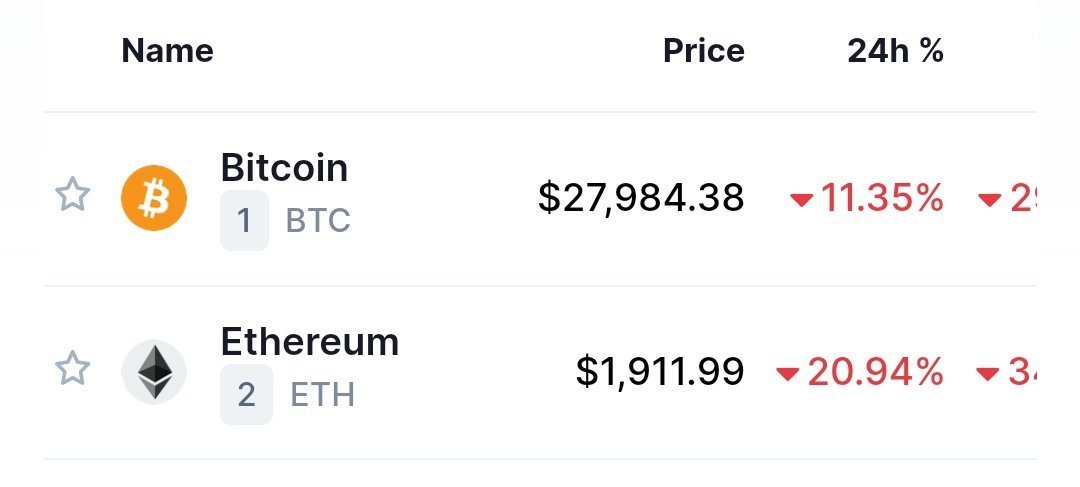Select the Bitcoin price $27,984.38
1080x487 pixels.
point(641,198)
